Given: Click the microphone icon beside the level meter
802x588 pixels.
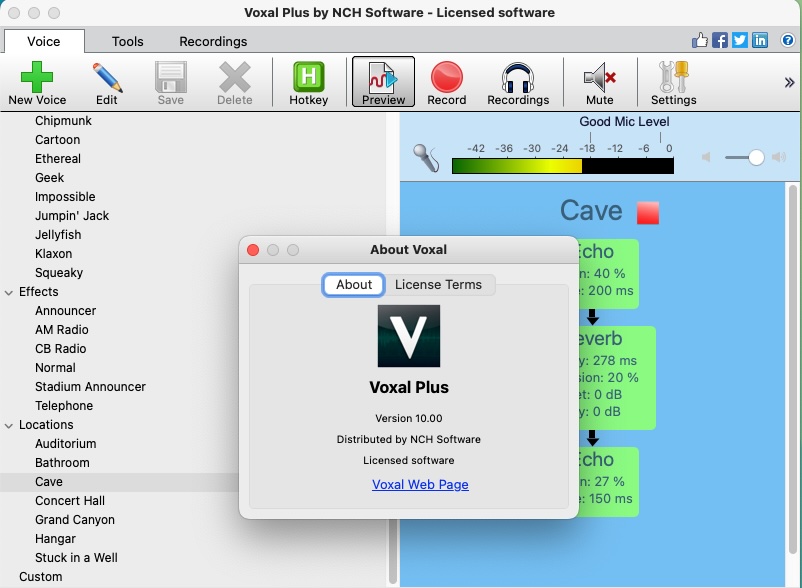Looking at the screenshot, I should (x=427, y=157).
